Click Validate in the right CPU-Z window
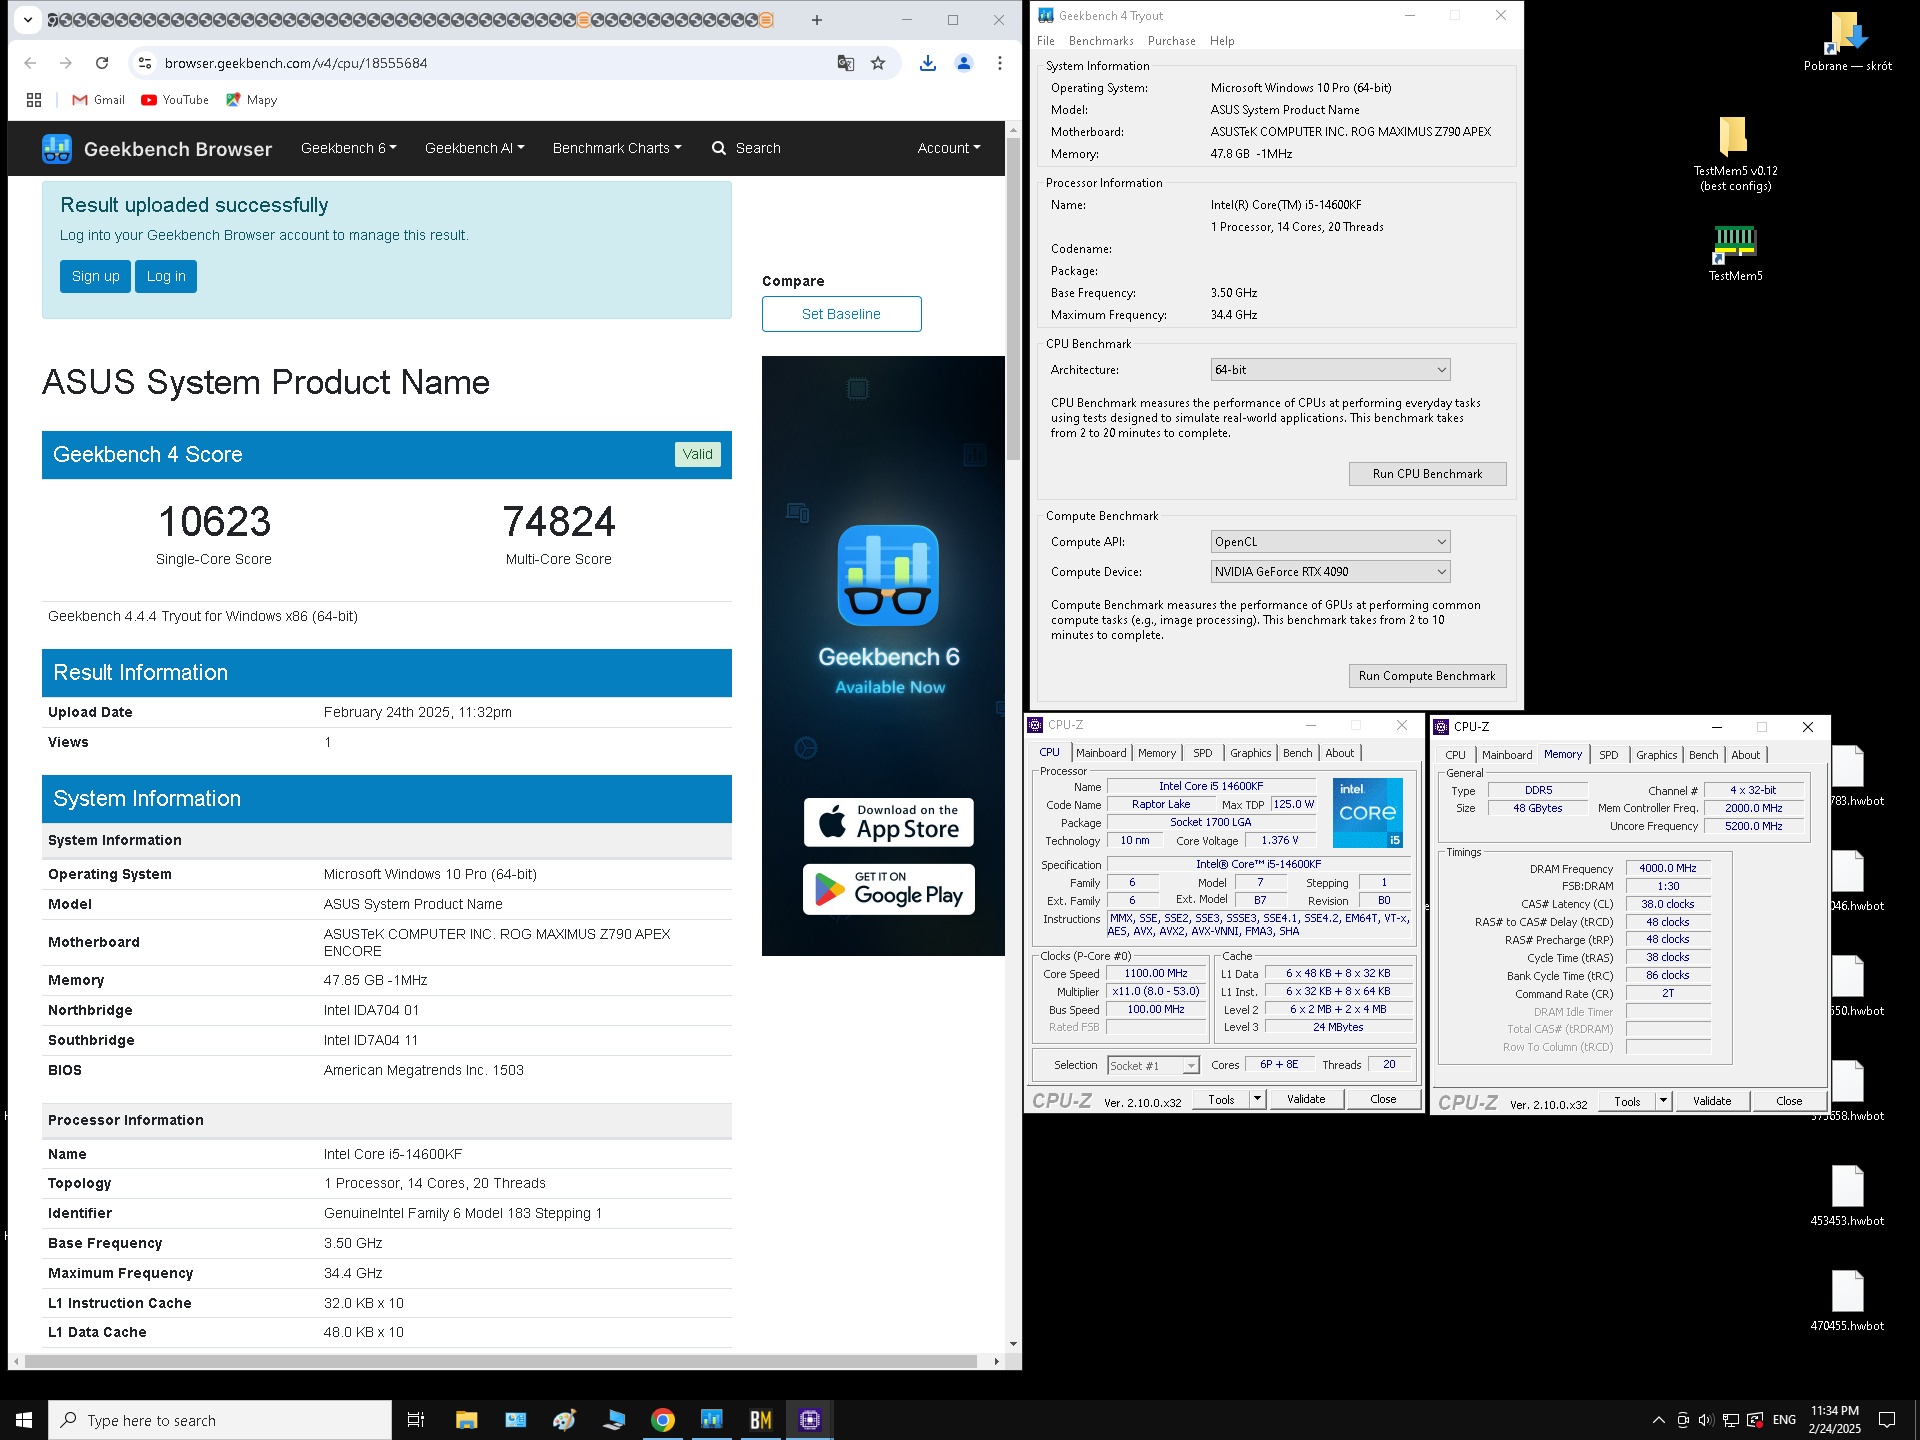This screenshot has width=1920, height=1440. [1711, 1101]
